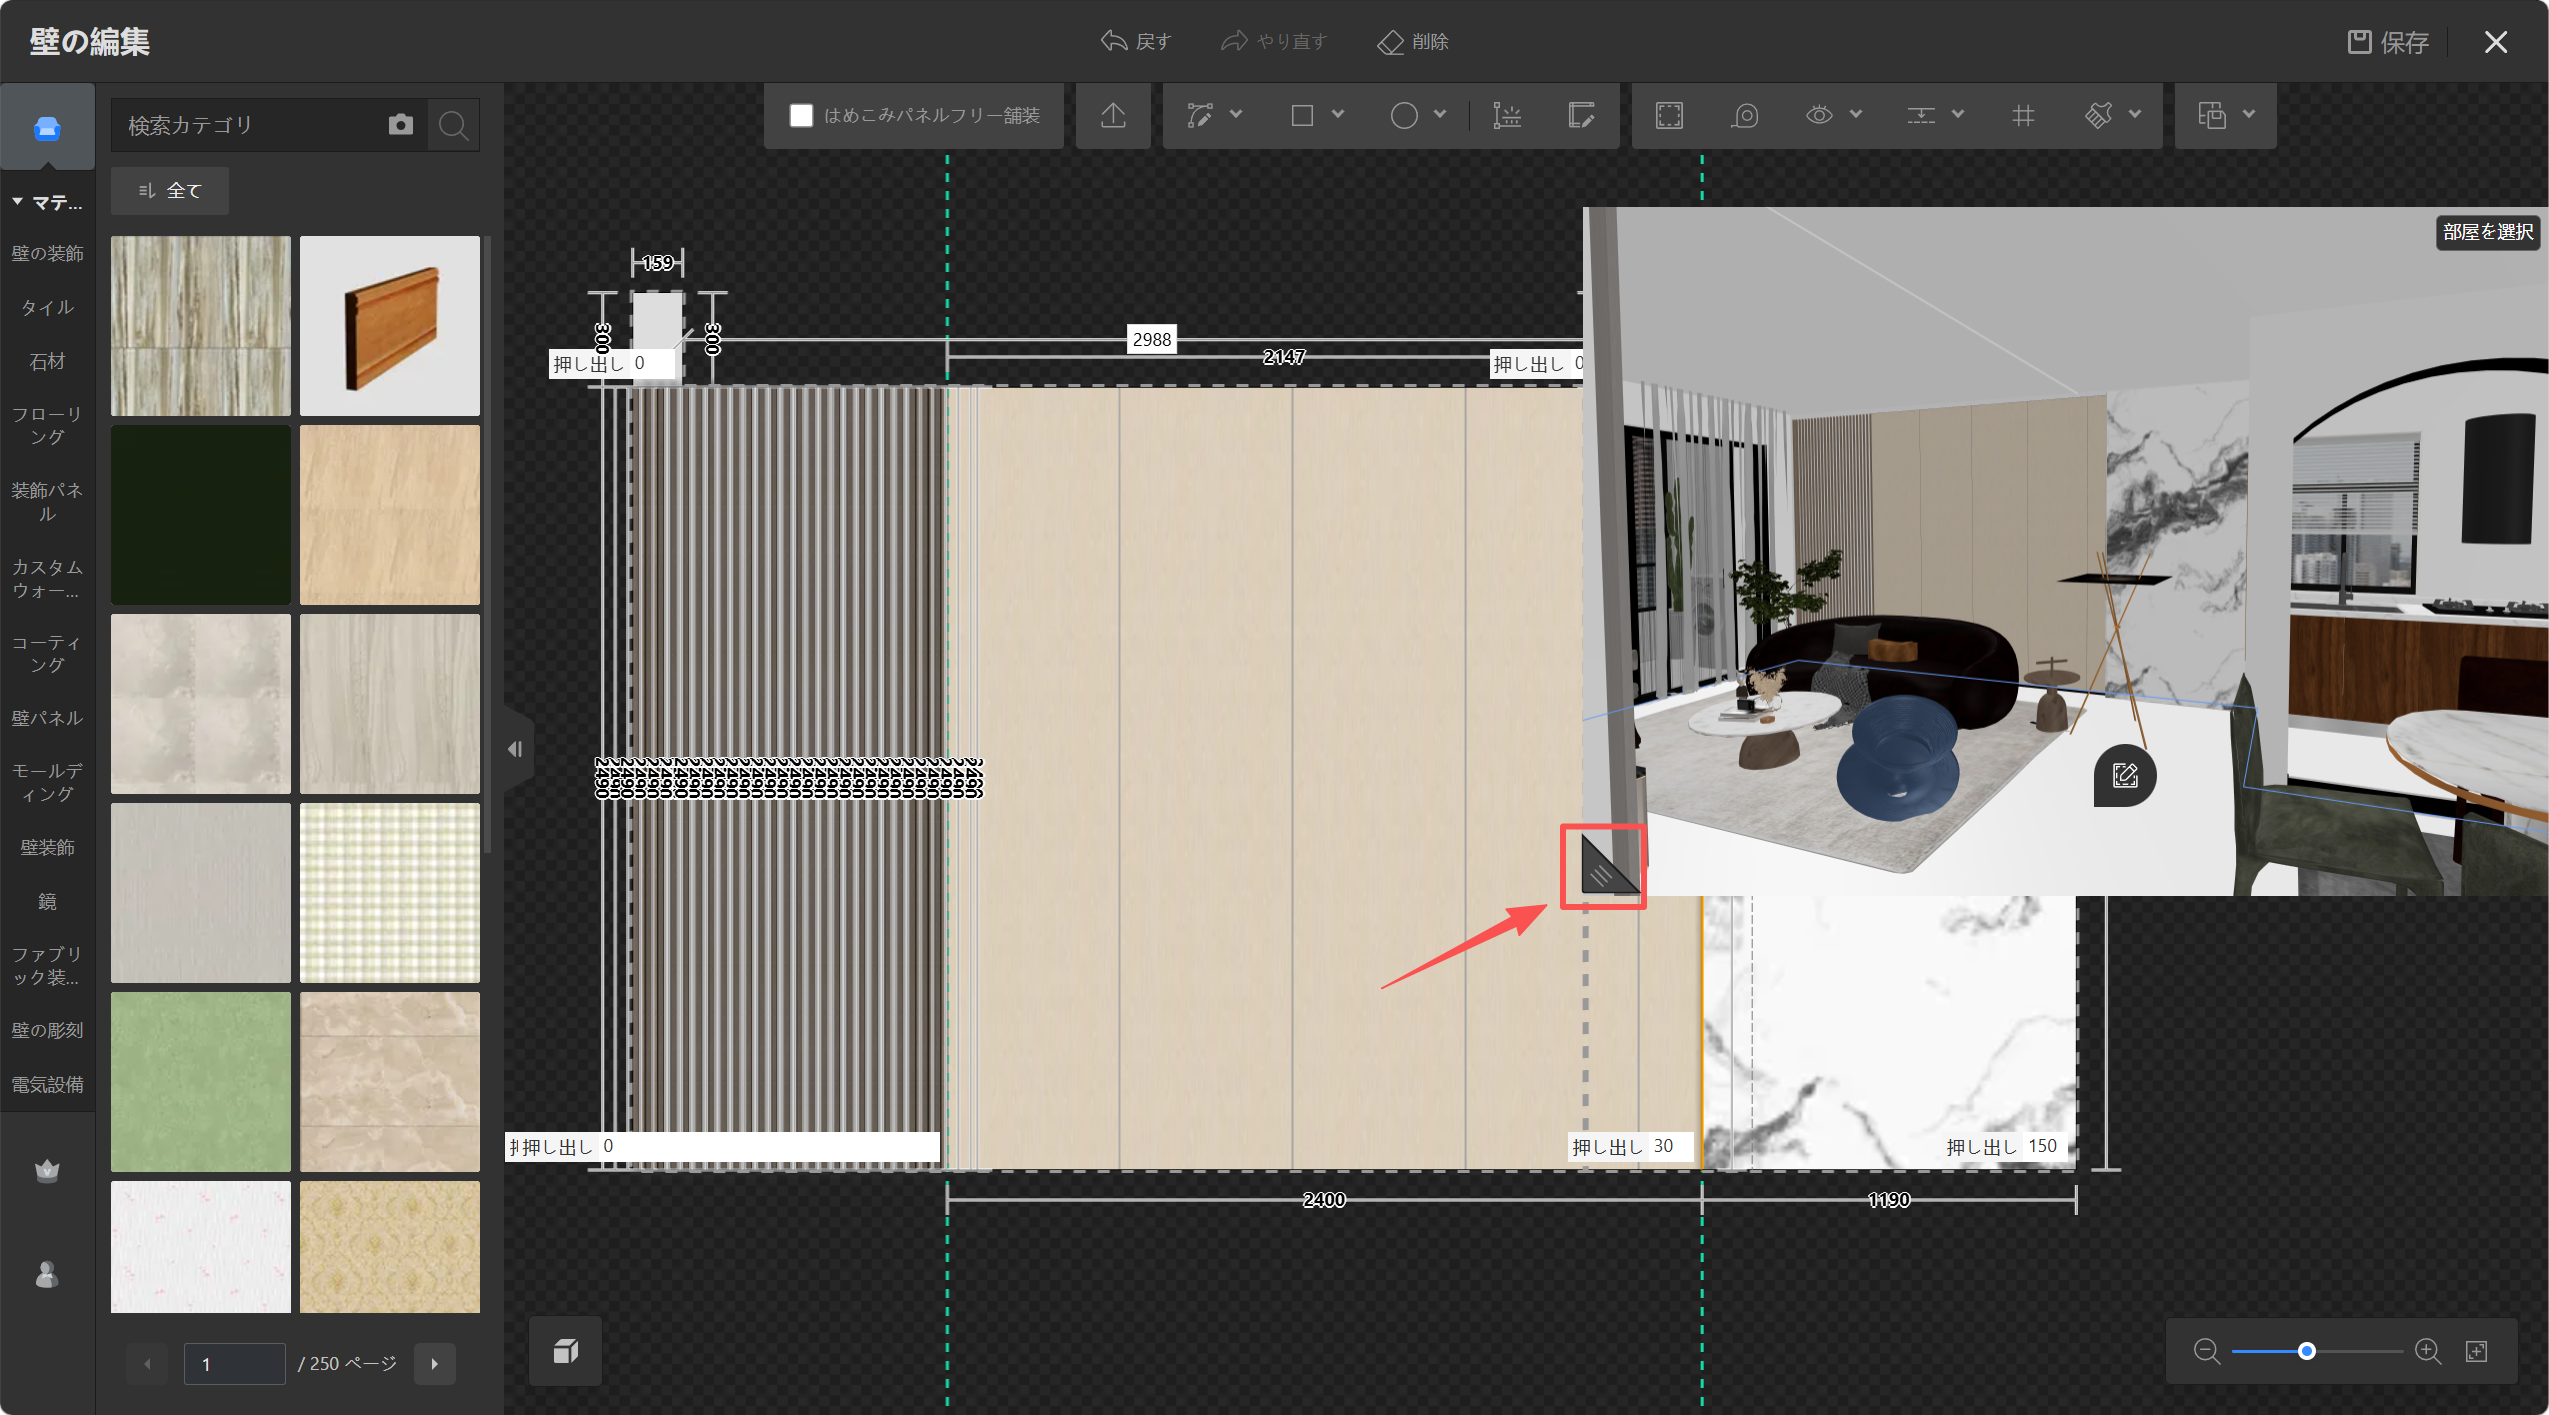Click the alignment distribute icon

1921,116
